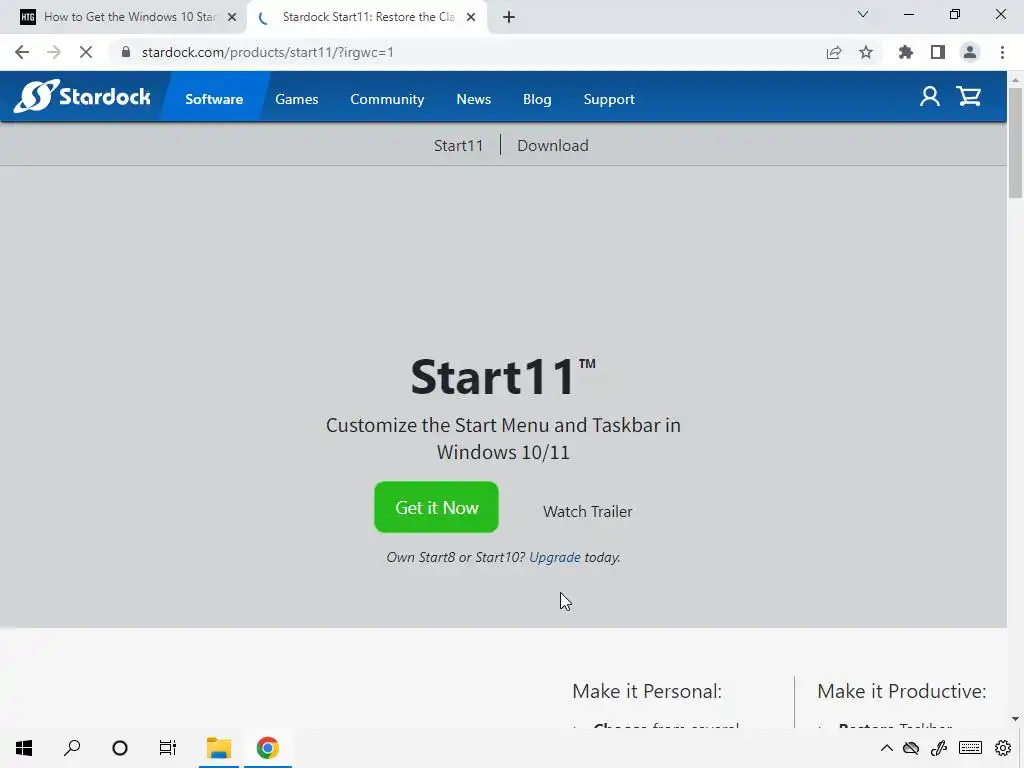Click the Start11 hero heading
Viewport: 1024px width, 768px height.
(503, 377)
